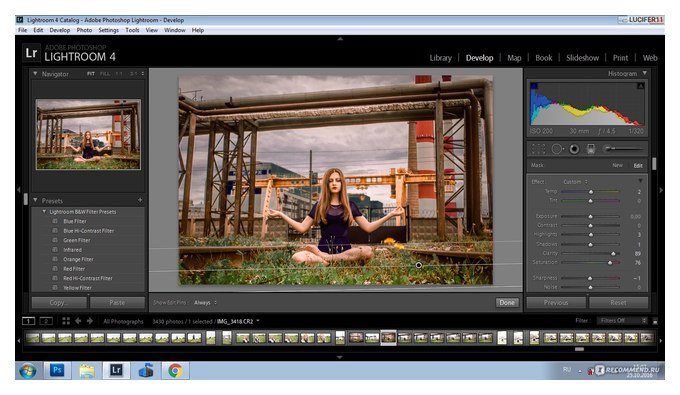680x395 pixels.
Task: Open grid view from the filmstrip bar
Action: (66, 321)
